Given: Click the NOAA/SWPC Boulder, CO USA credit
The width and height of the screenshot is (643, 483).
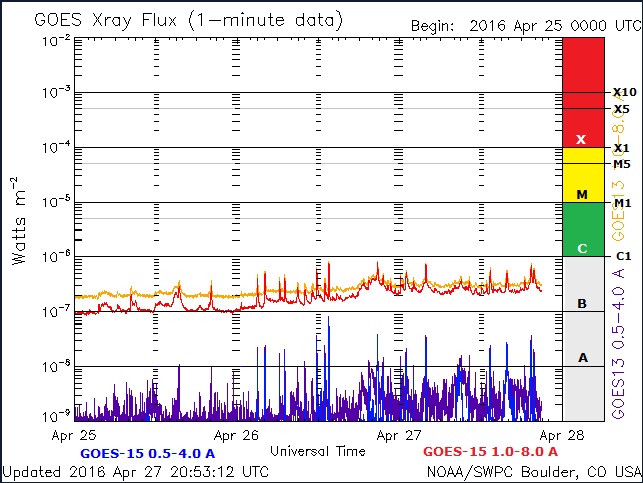Looking at the screenshot, I should point(534,471).
